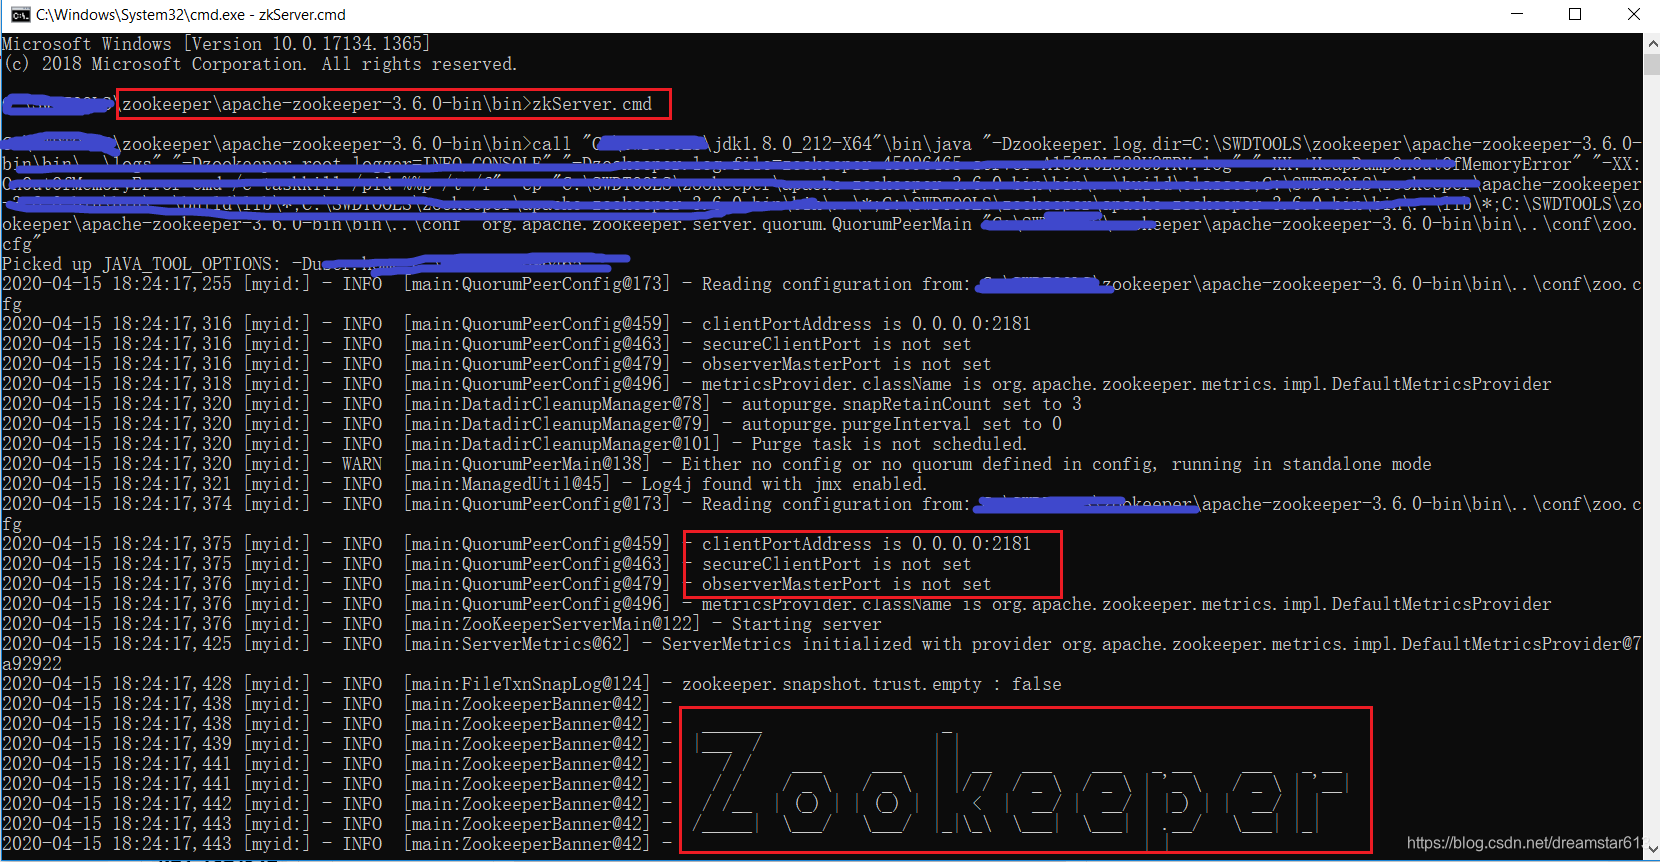Click the cmd icon in the title bar
This screenshot has width=1660, height=862.
[20, 15]
